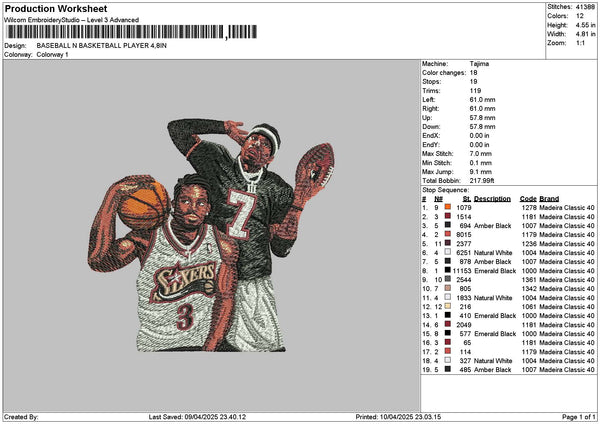
Task: Click Emerald Black description in row 15
Action: tap(495, 334)
